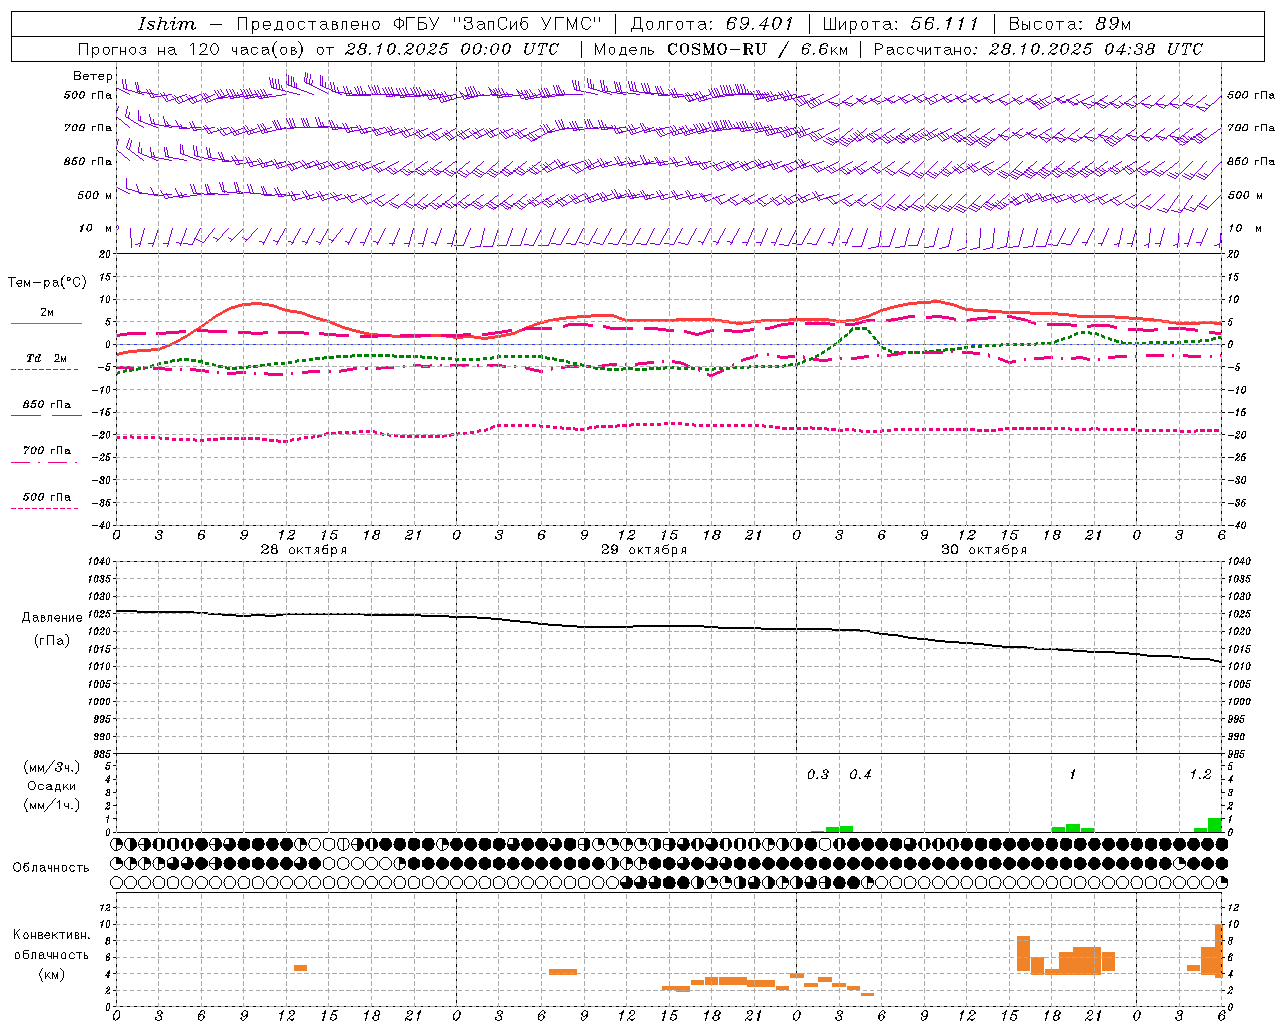Click the "700 гПа" entry in the temperature legend
1280x1024 pixels.
pos(47,450)
